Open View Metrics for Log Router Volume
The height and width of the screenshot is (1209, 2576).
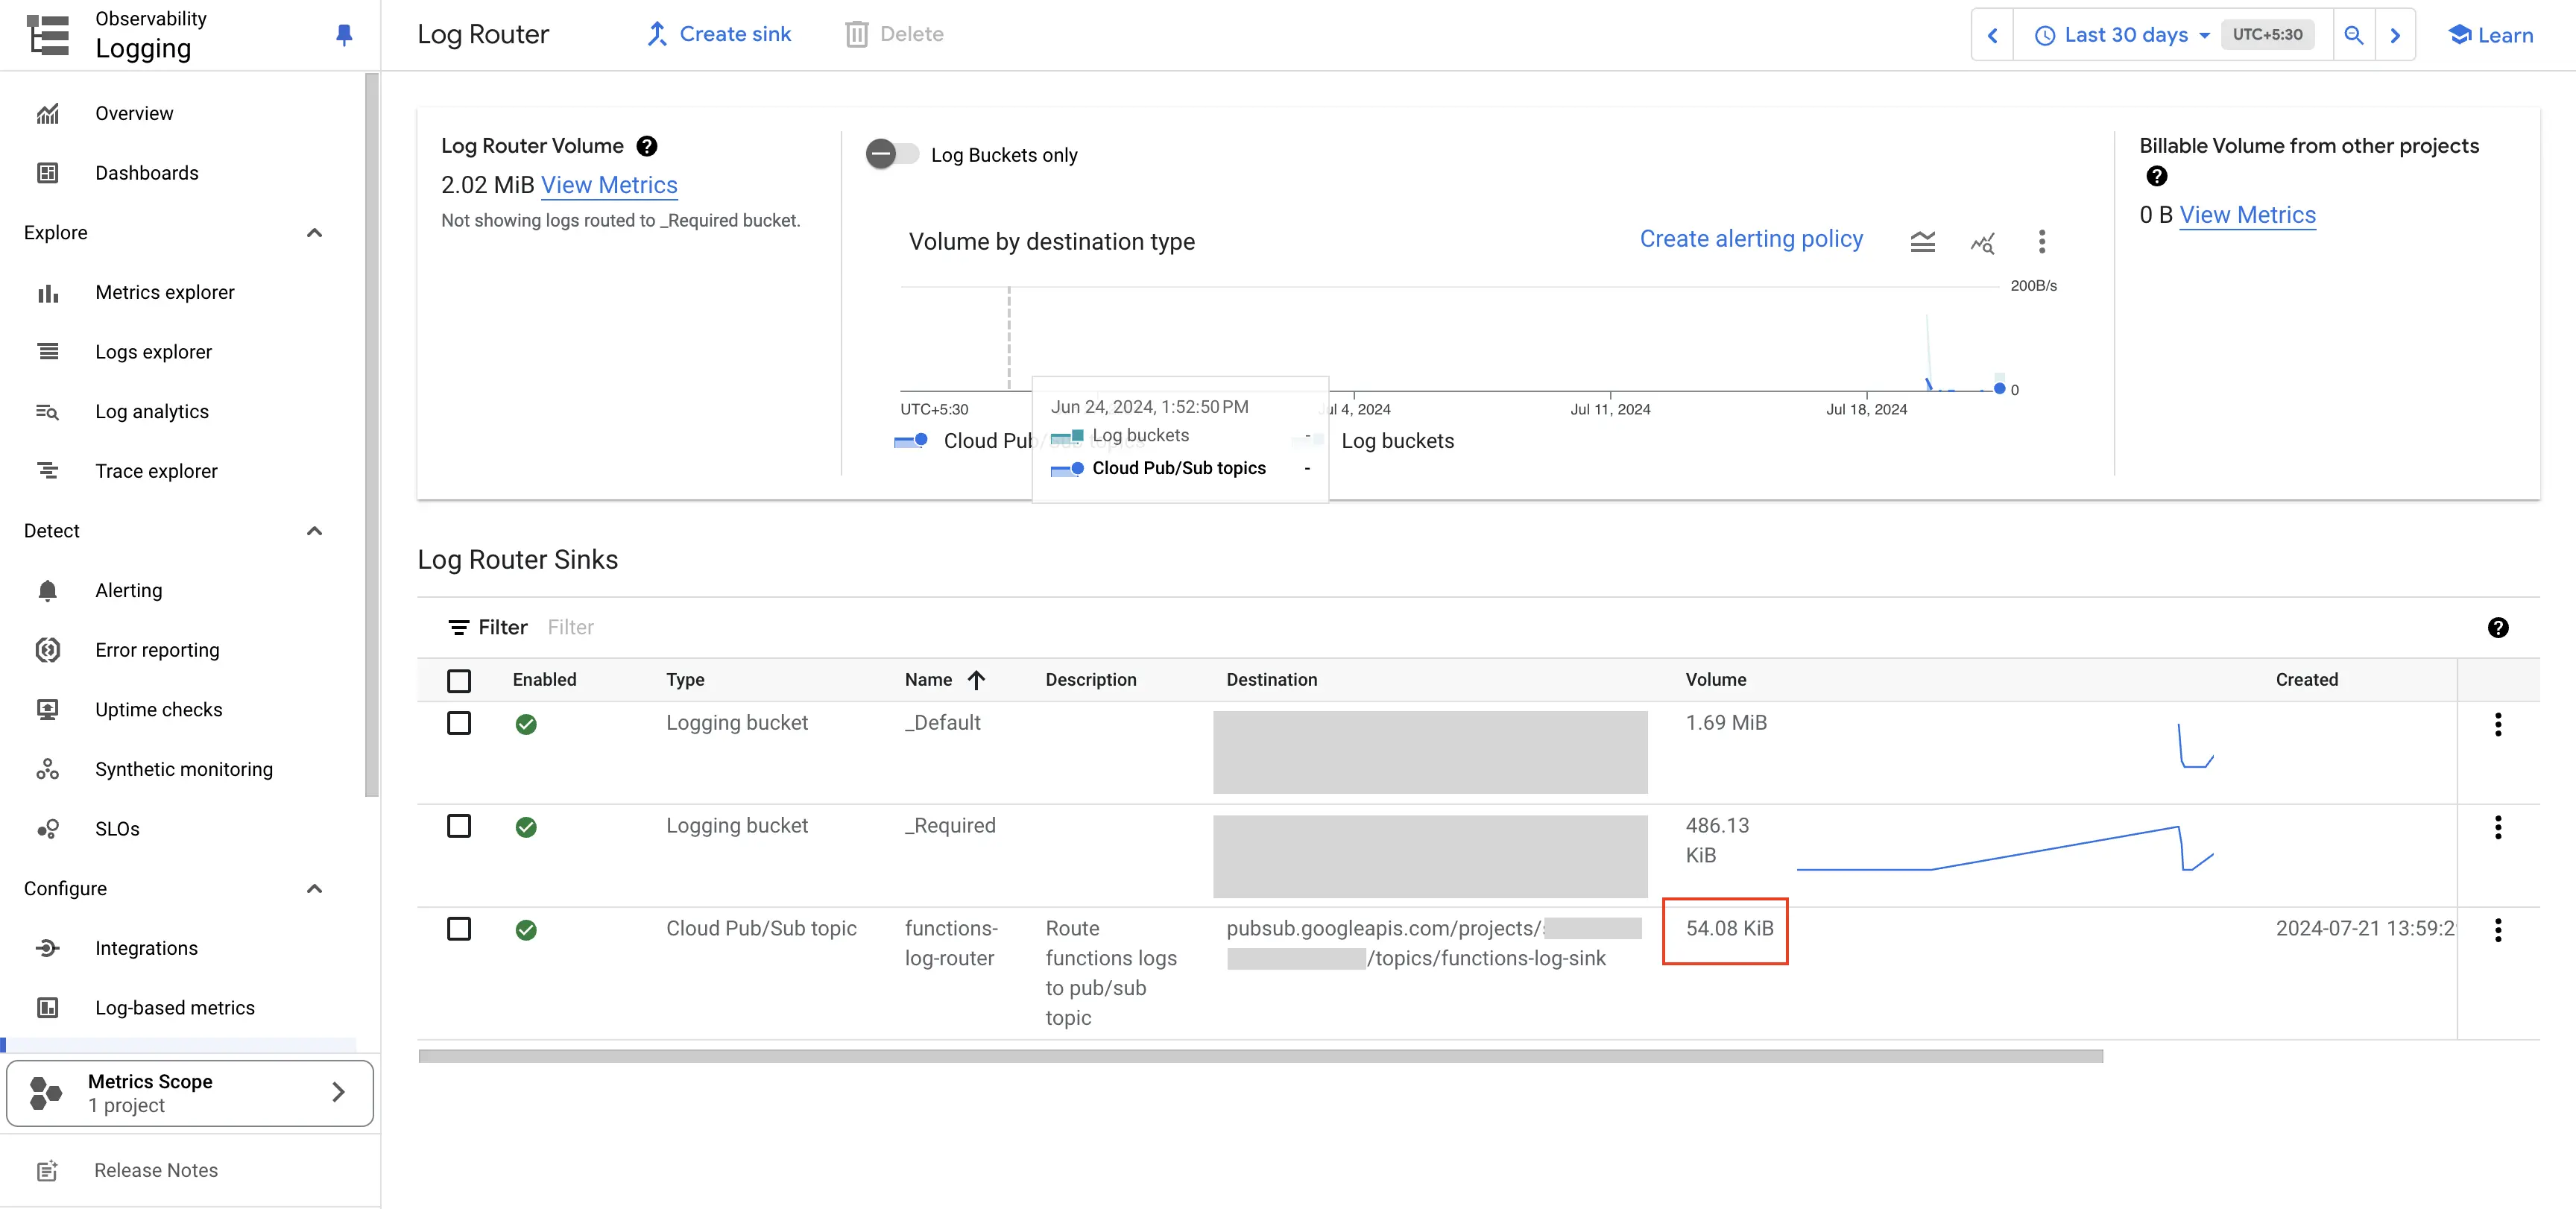coord(609,185)
